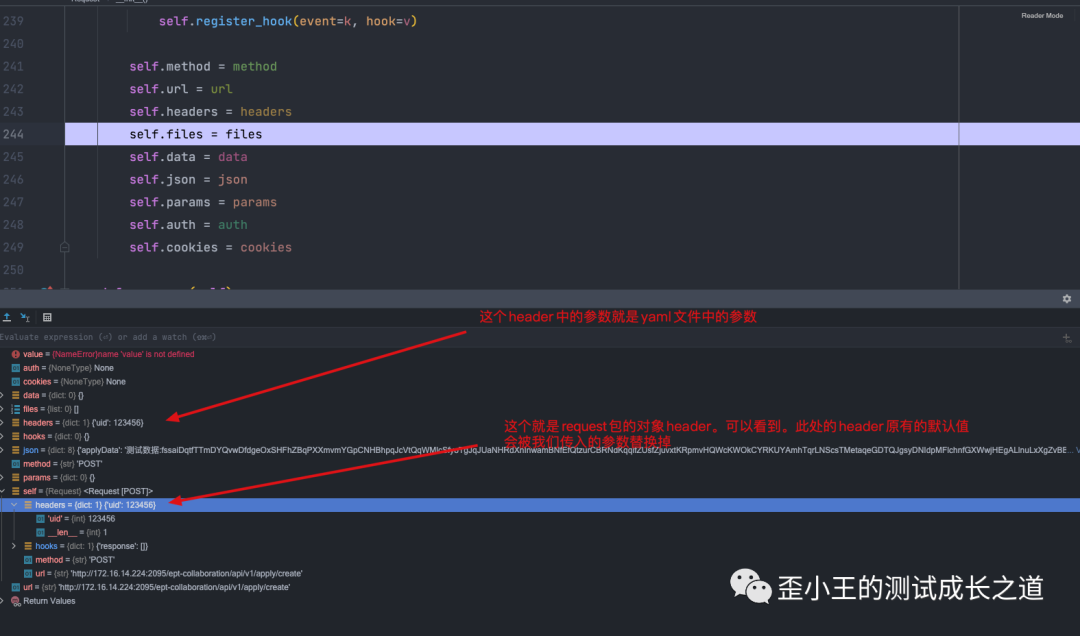Click the self.params = params line

coord(203,203)
